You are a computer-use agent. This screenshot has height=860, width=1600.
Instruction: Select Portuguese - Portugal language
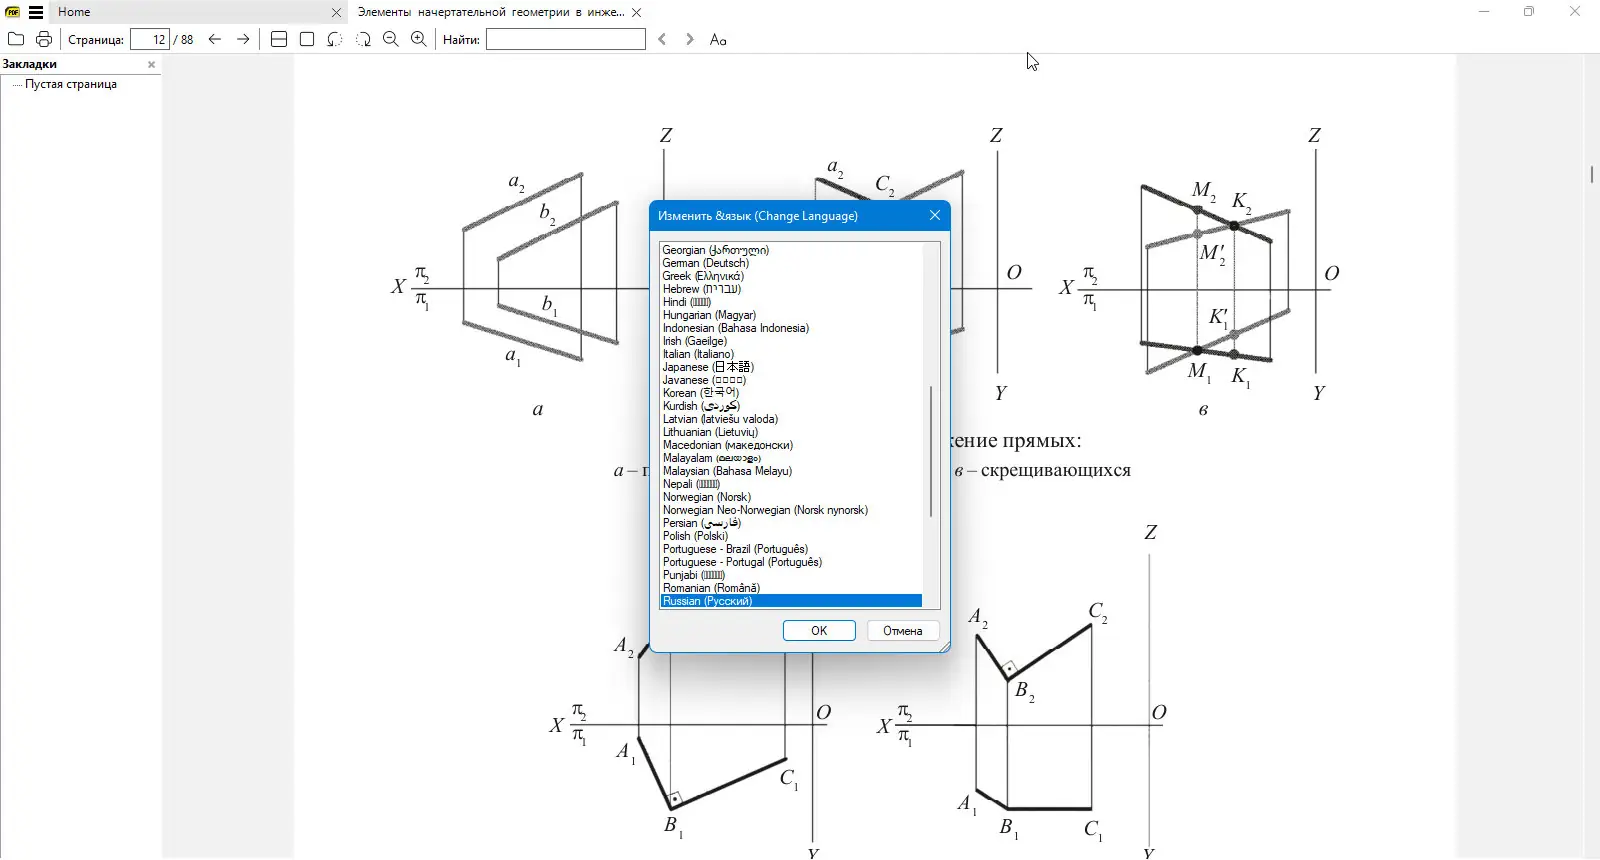point(791,562)
